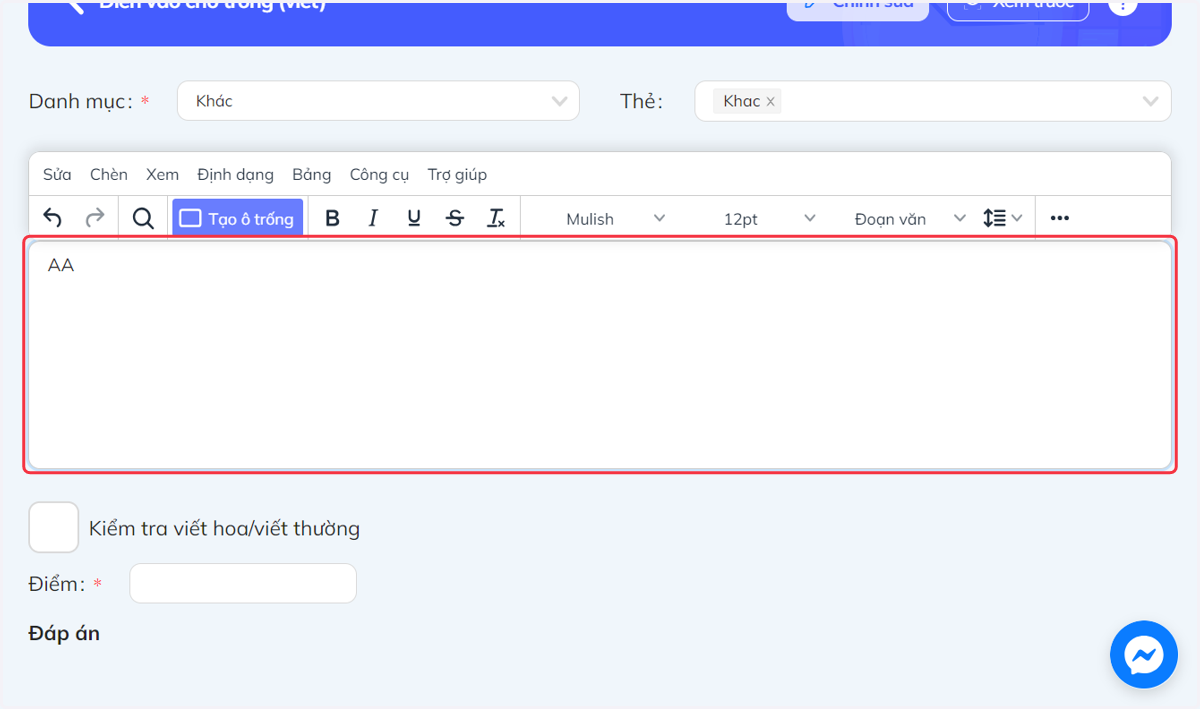Remove the Khac tag
The image size is (1200, 709).
click(x=770, y=102)
